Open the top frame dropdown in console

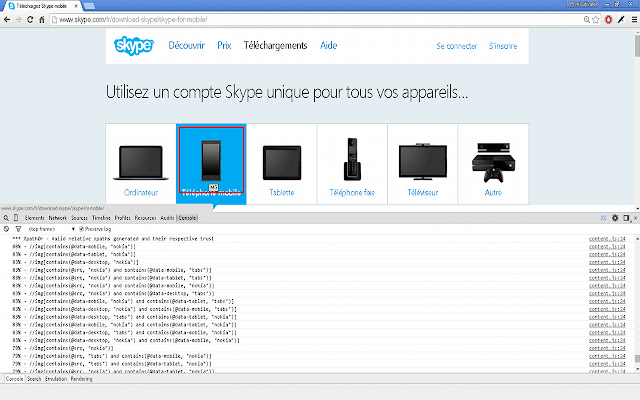pyautogui.click(x=51, y=229)
